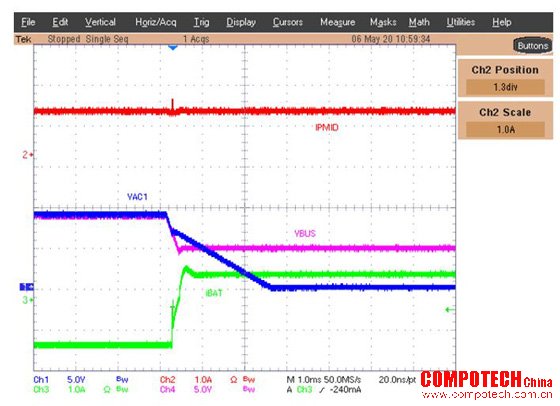Screen dimensions: 560x406
Task: Click the Ch3 ohm termination symbol
Action: click(x=107, y=389)
